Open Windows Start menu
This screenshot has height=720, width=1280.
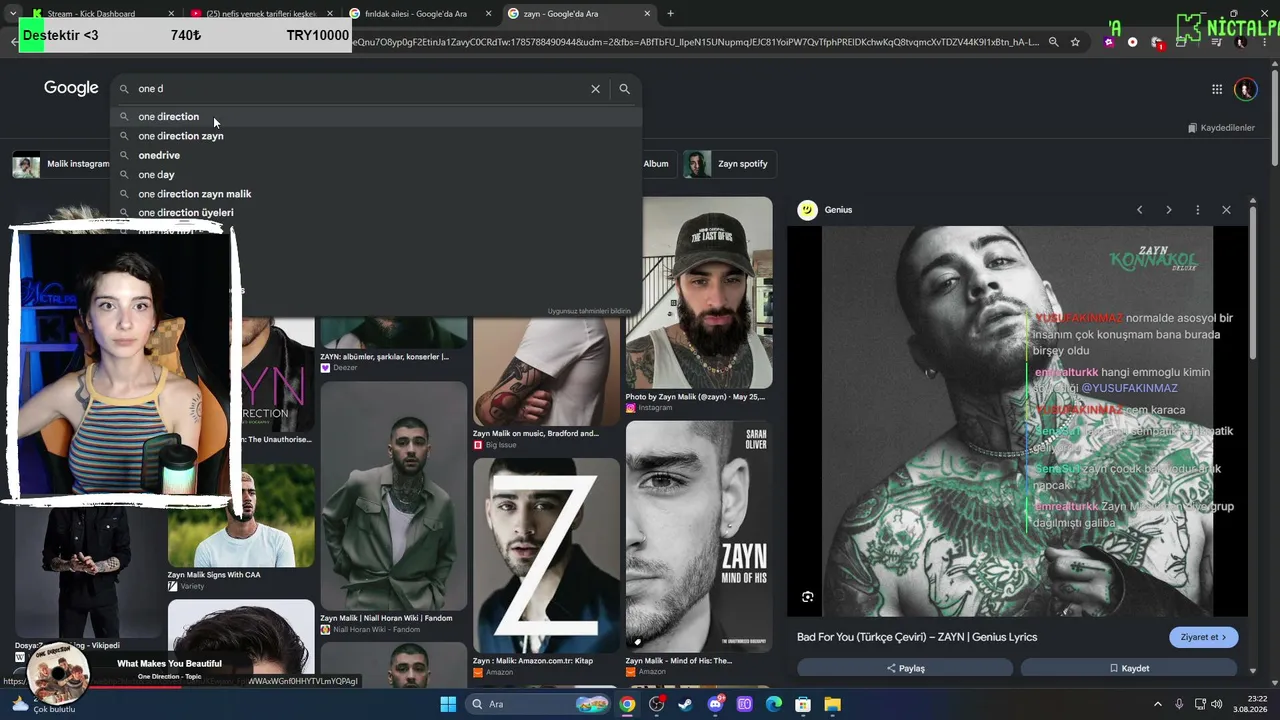(447, 704)
